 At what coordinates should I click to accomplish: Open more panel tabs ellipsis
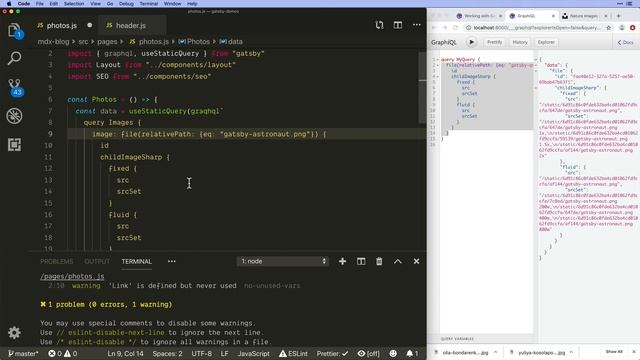click(x=172, y=261)
